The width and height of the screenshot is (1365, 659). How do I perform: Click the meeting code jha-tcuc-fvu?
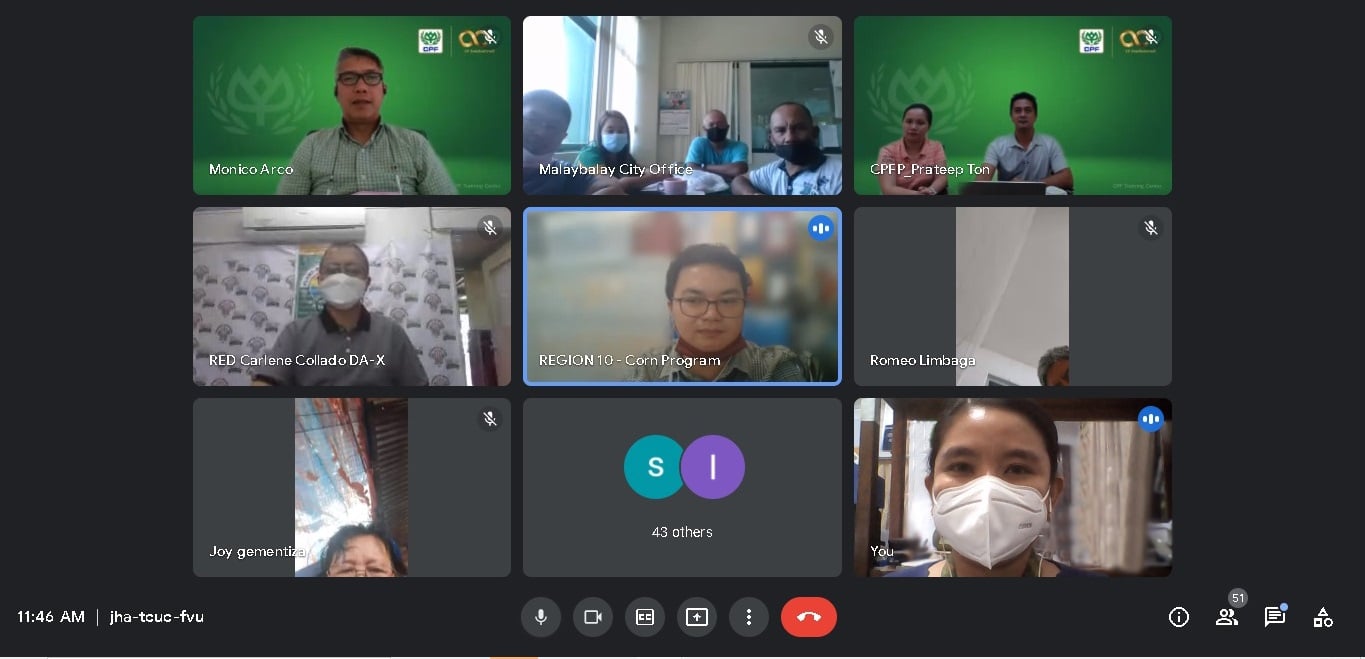pos(157,617)
